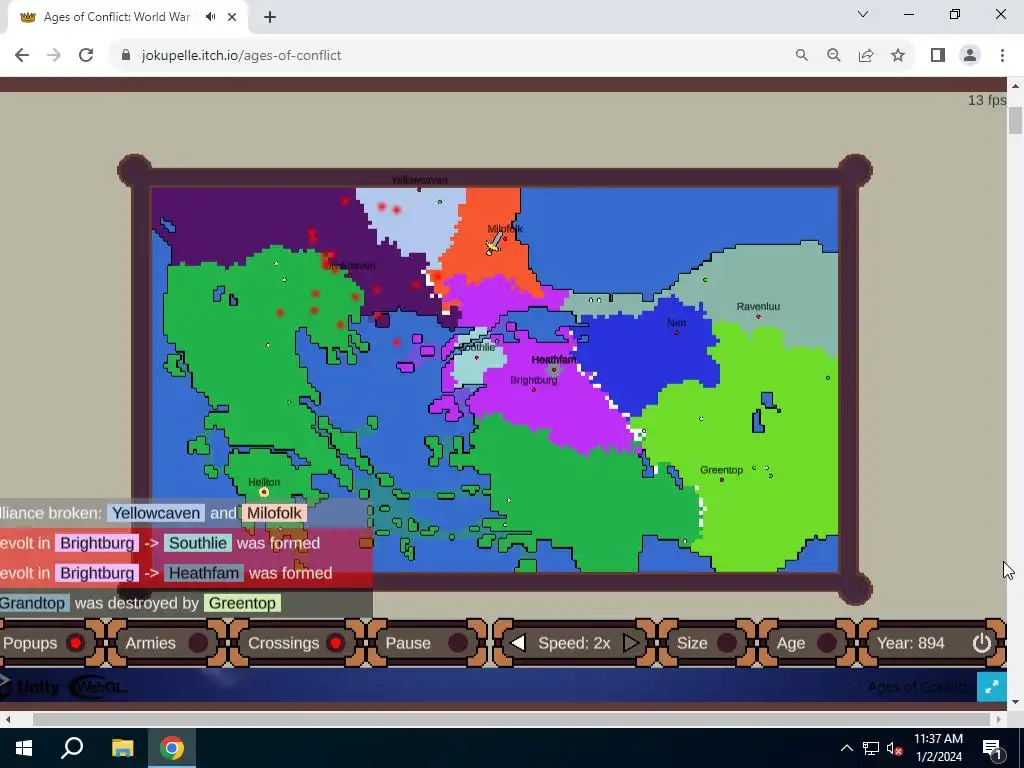1024x768 pixels.
Task: Open the tab search dropdown
Action: (863, 14)
